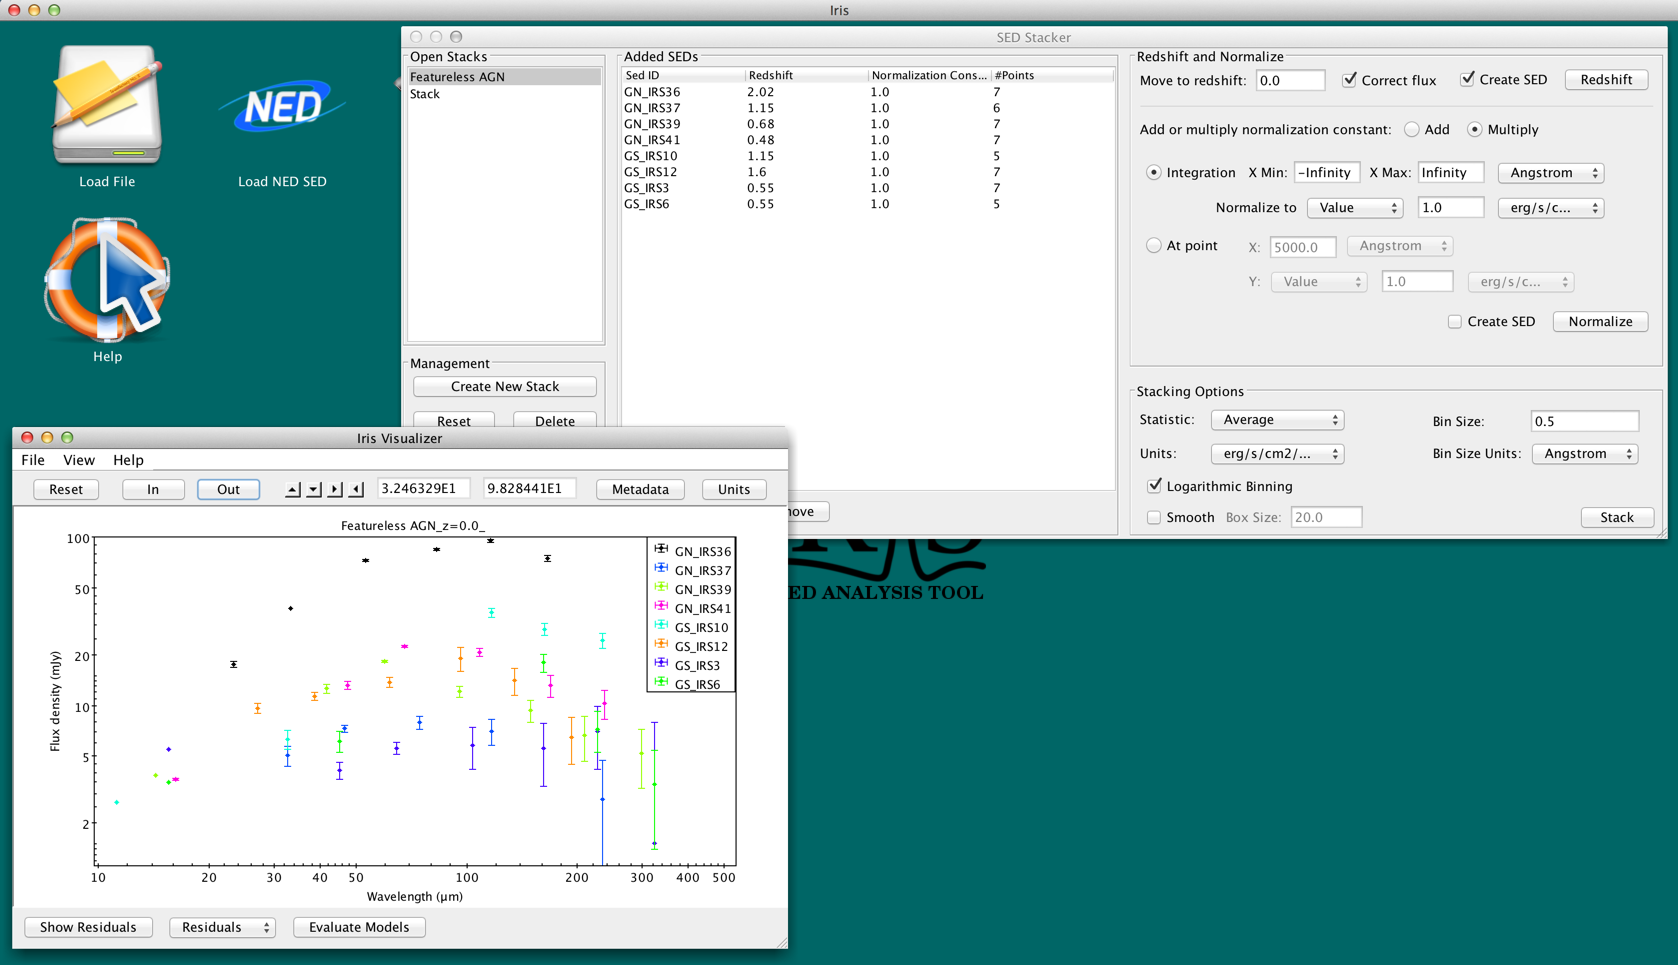Select the Stack entry in Open Stacks
The height and width of the screenshot is (965, 1678).
pos(504,94)
